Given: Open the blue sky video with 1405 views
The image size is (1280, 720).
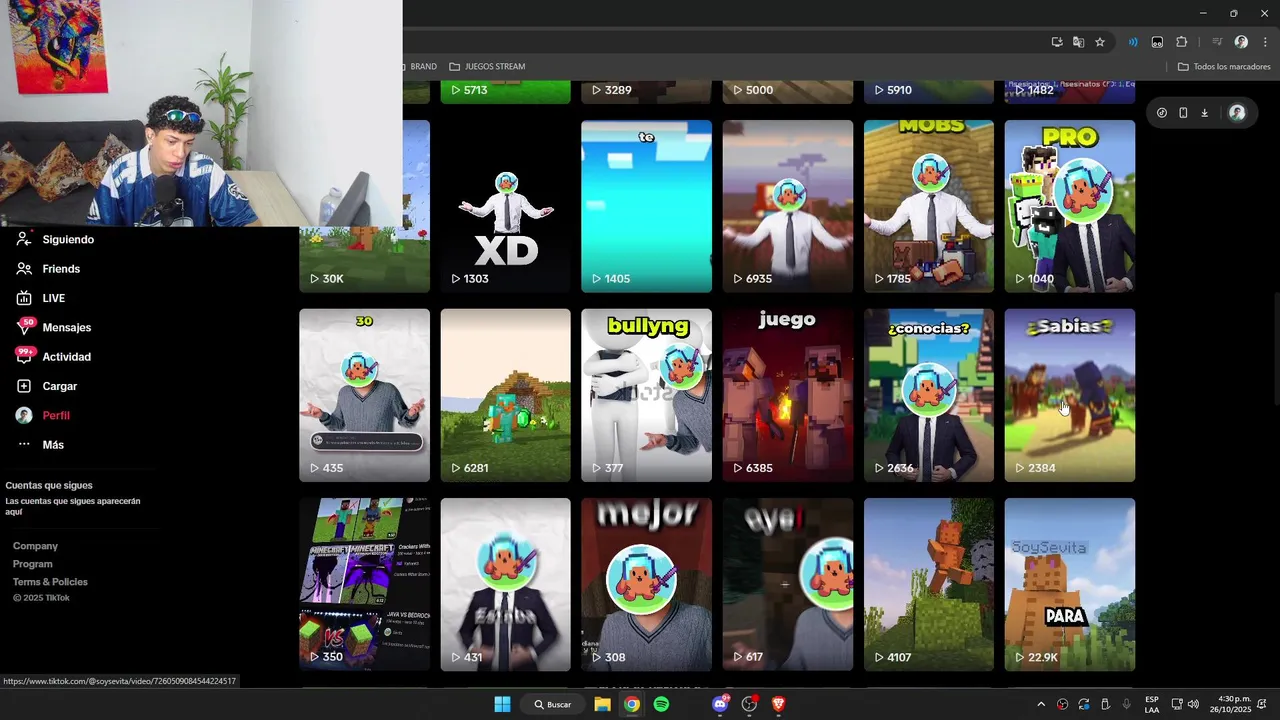Looking at the screenshot, I should tap(647, 206).
